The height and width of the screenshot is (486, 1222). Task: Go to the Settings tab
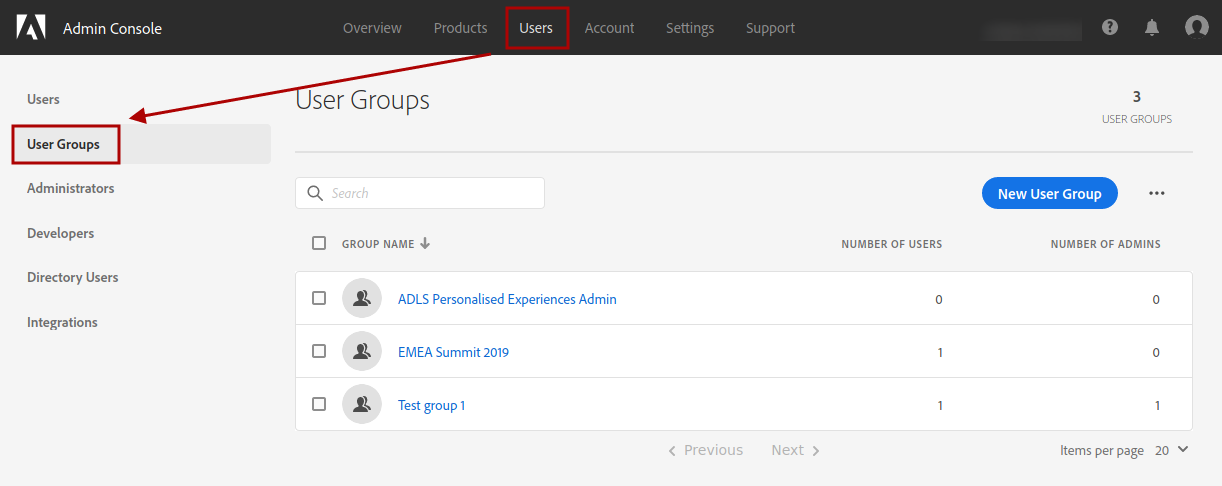pyautogui.click(x=690, y=28)
